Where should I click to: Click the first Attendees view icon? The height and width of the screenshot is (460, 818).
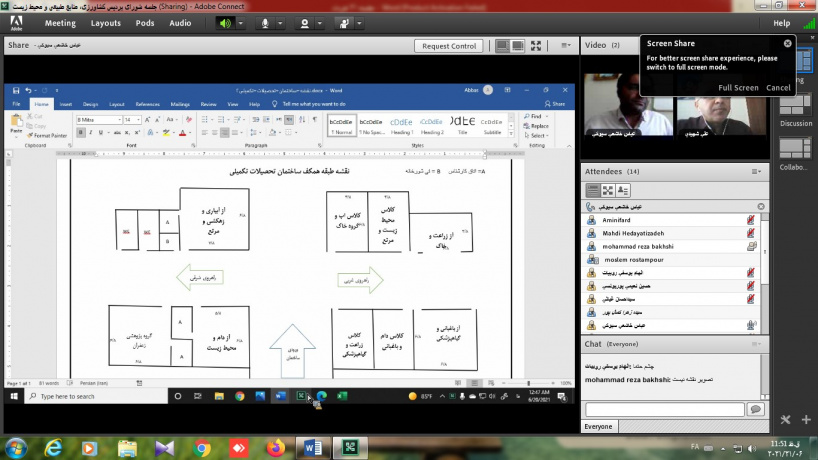[593, 190]
